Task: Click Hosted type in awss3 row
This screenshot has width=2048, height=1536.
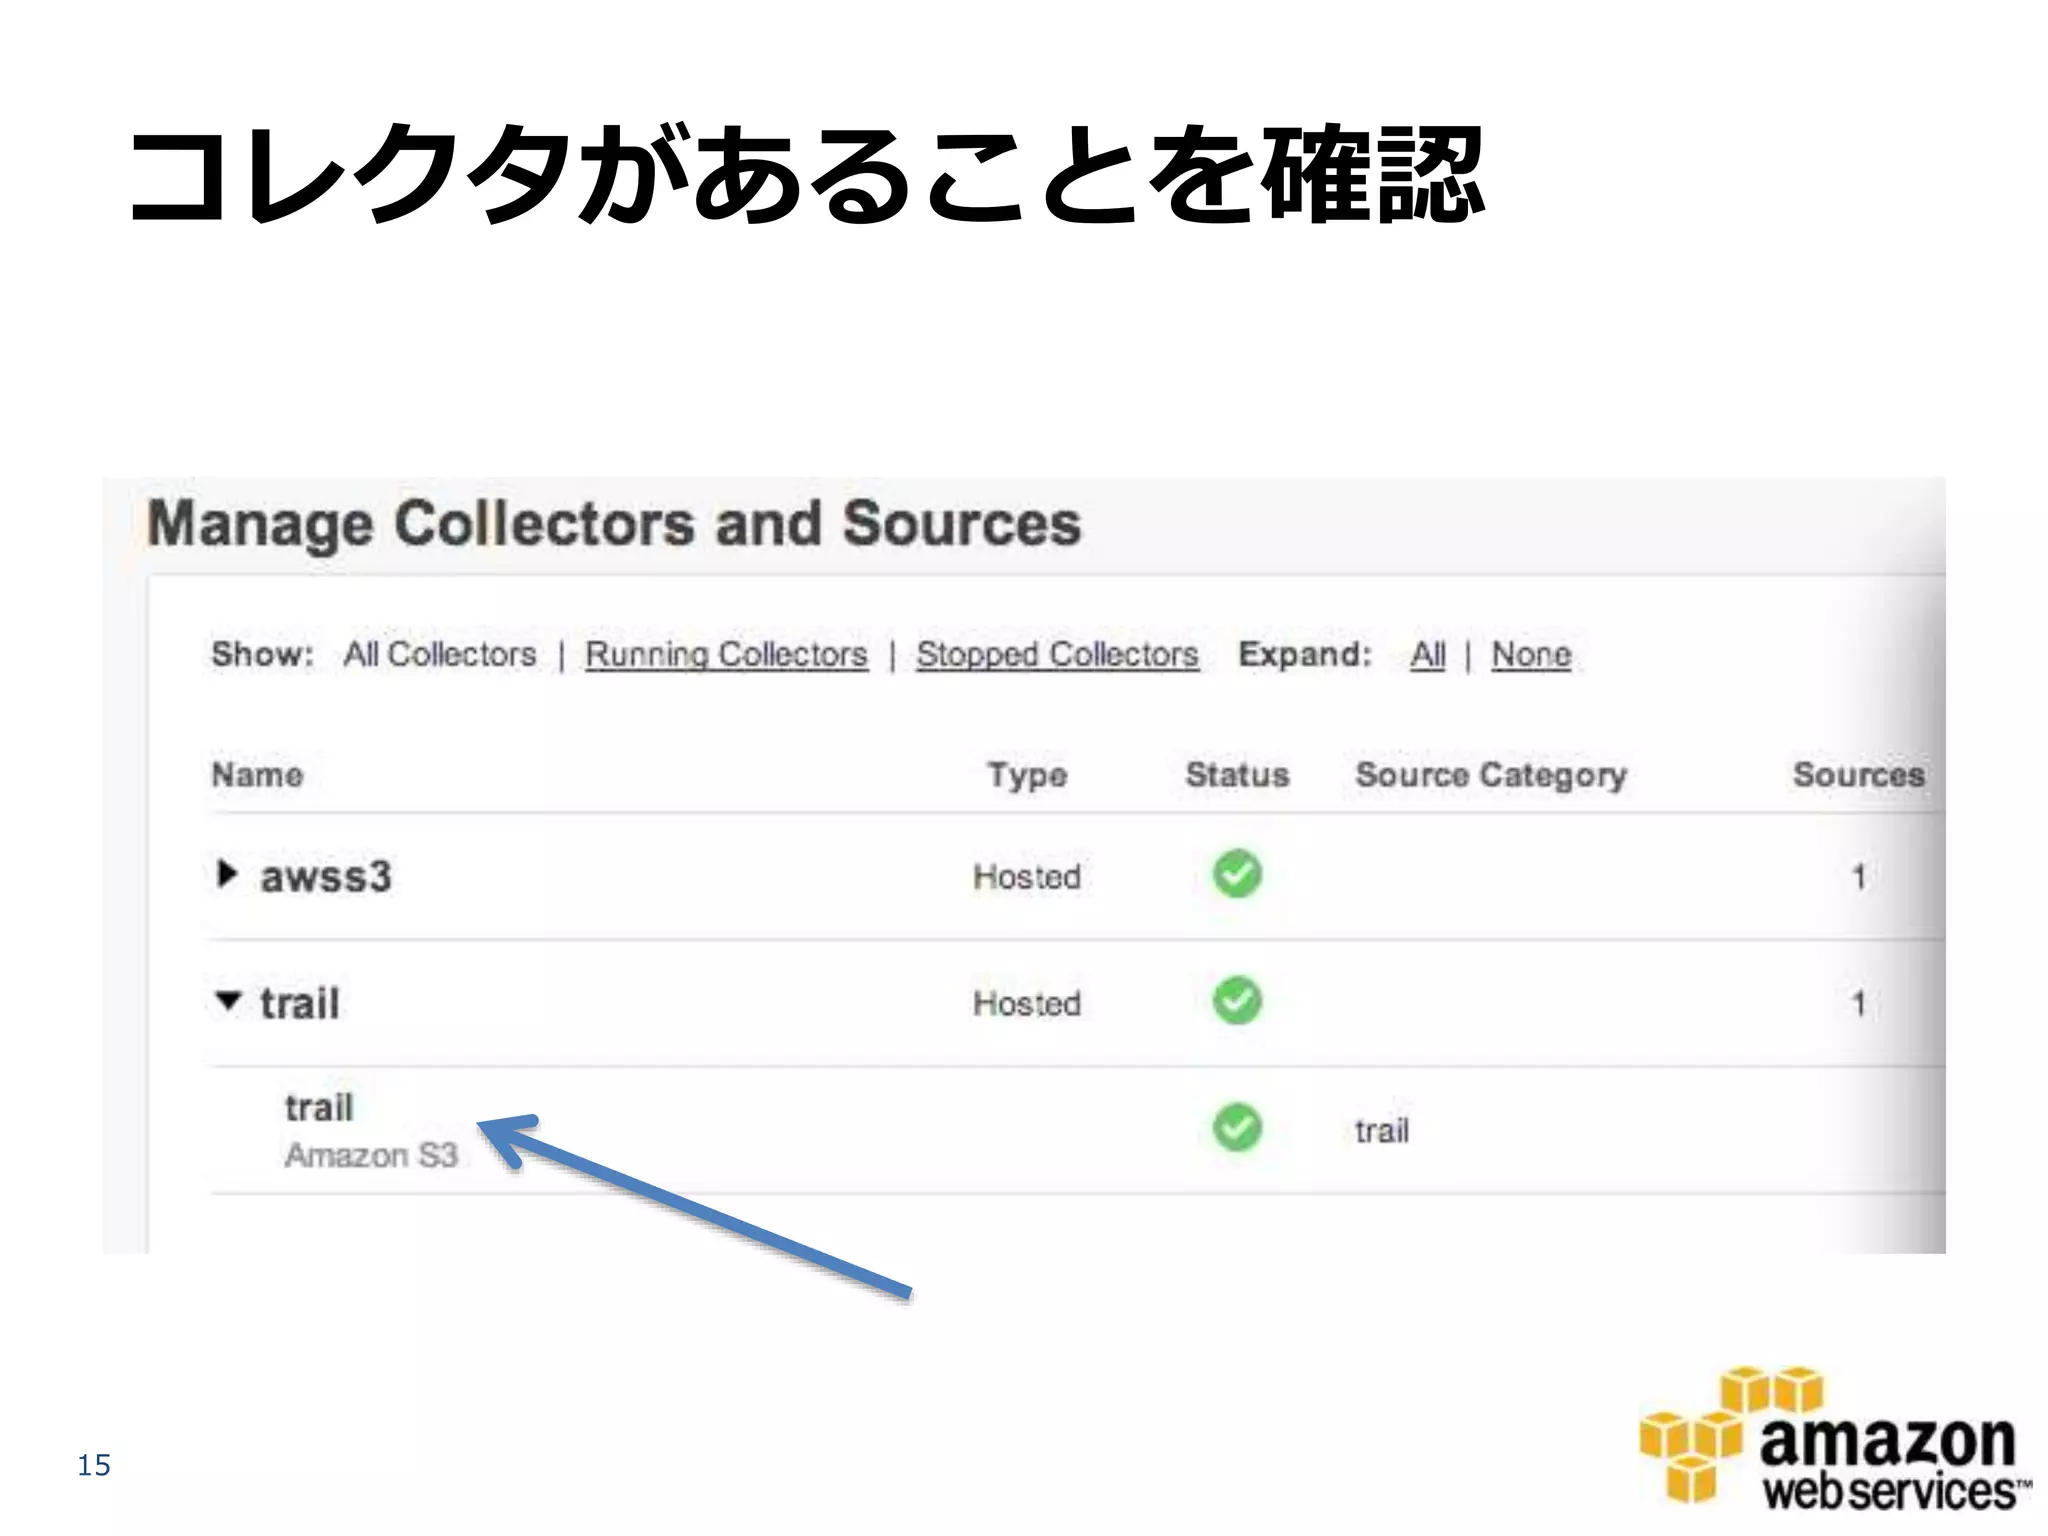Action: [x=1027, y=877]
